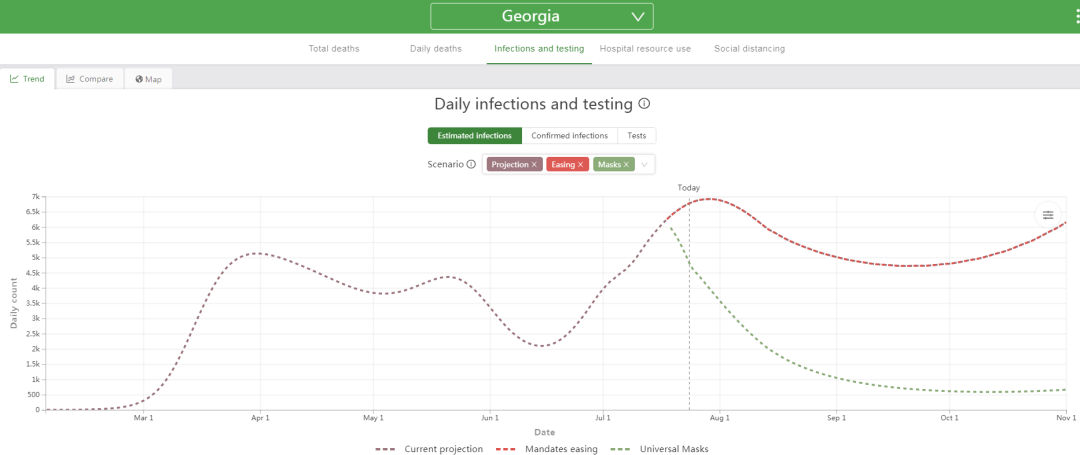Remove the Masks scenario tag
Screen dimensions: 1080x455
click(x=626, y=165)
